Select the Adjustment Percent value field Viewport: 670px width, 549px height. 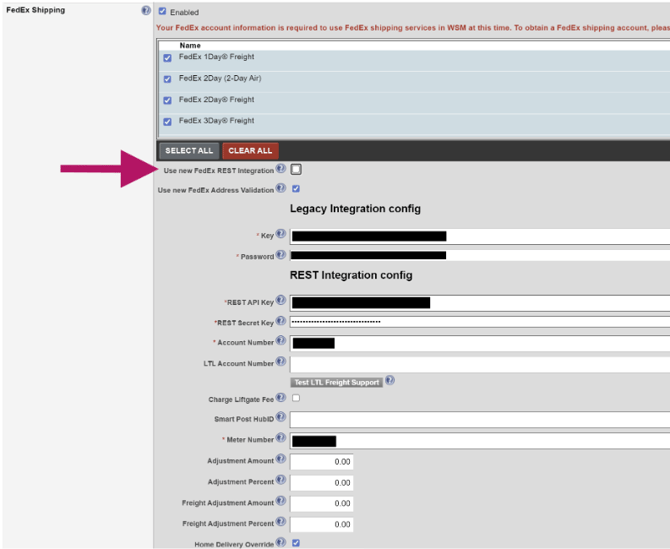click(322, 483)
